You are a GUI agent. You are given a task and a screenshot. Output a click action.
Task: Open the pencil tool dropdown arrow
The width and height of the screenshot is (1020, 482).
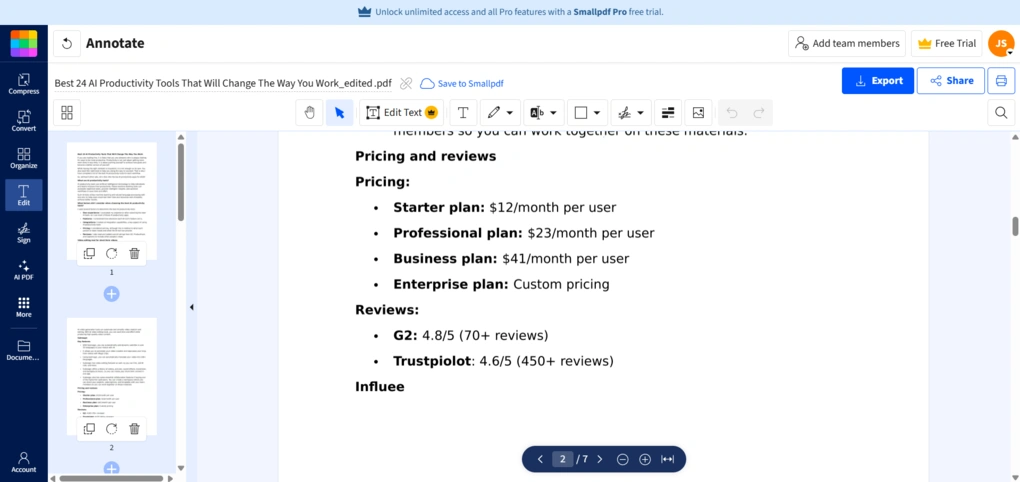[510, 113]
